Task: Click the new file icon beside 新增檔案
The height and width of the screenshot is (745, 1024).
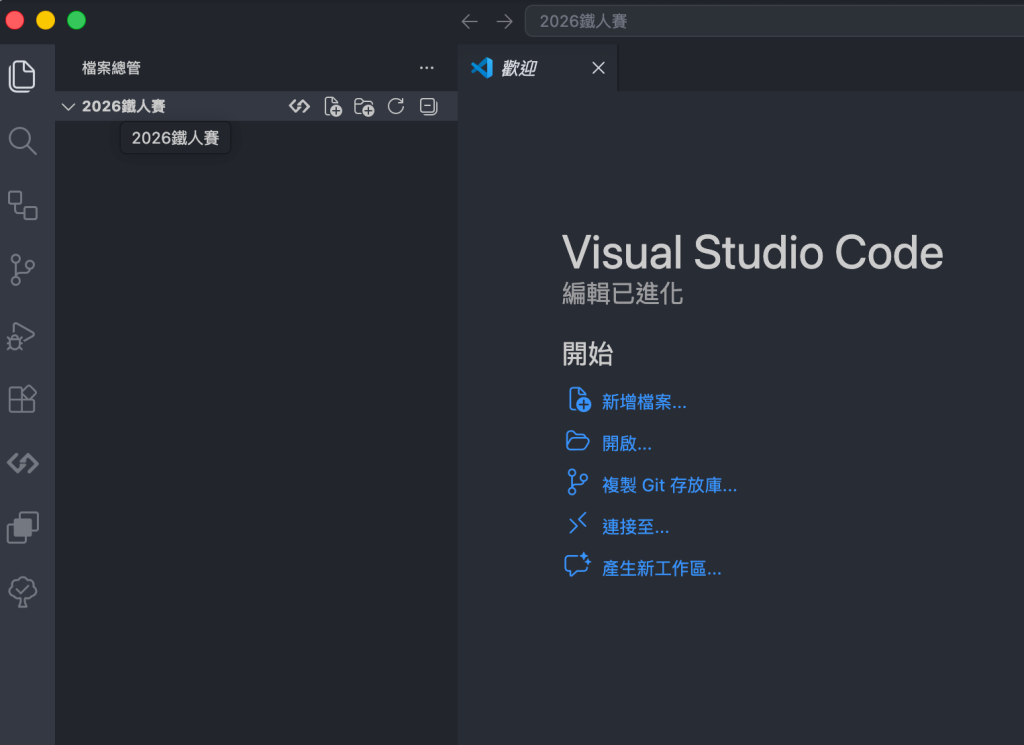Action: pyautogui.click(x=579, y=400)
